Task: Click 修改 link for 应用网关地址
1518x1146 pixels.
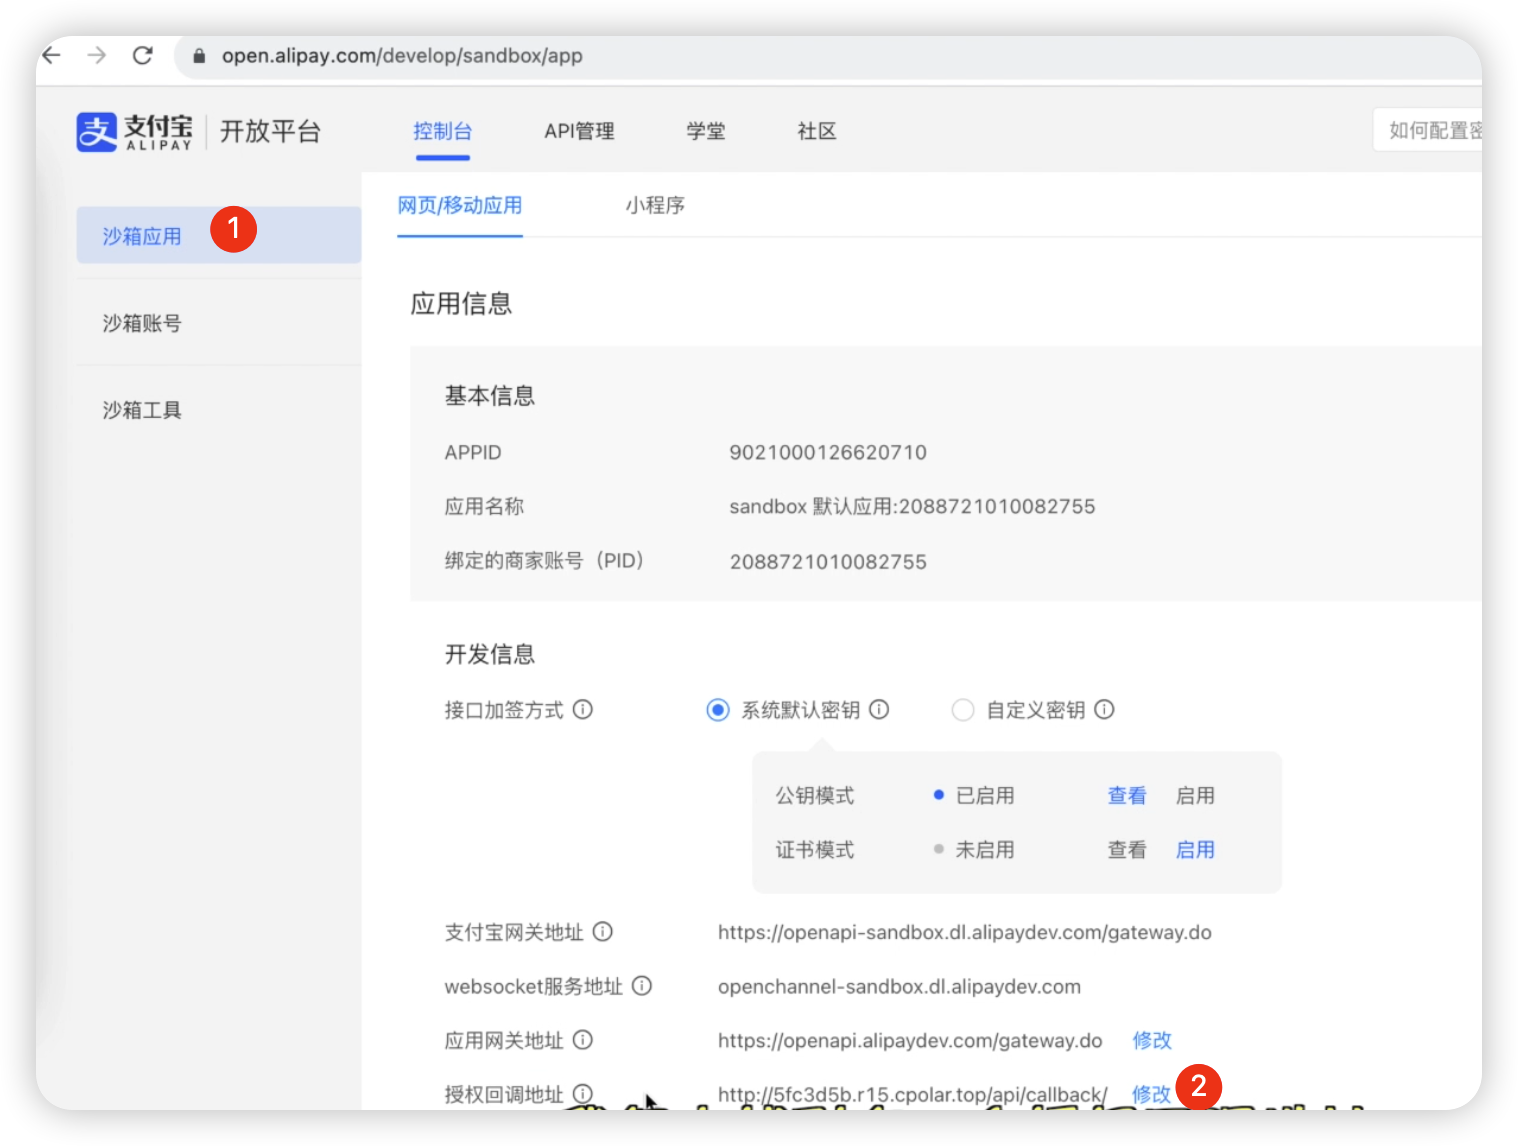Action: click(1152, 1040)
